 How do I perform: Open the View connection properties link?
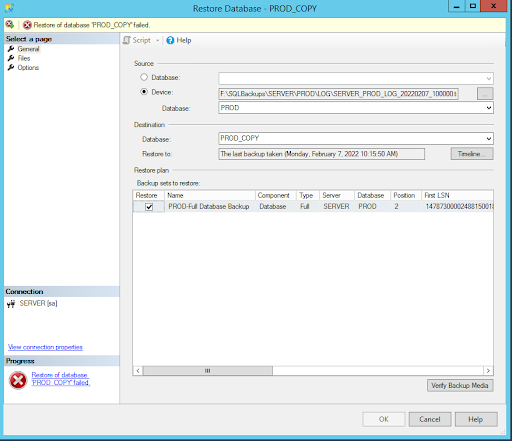(45, 347)
